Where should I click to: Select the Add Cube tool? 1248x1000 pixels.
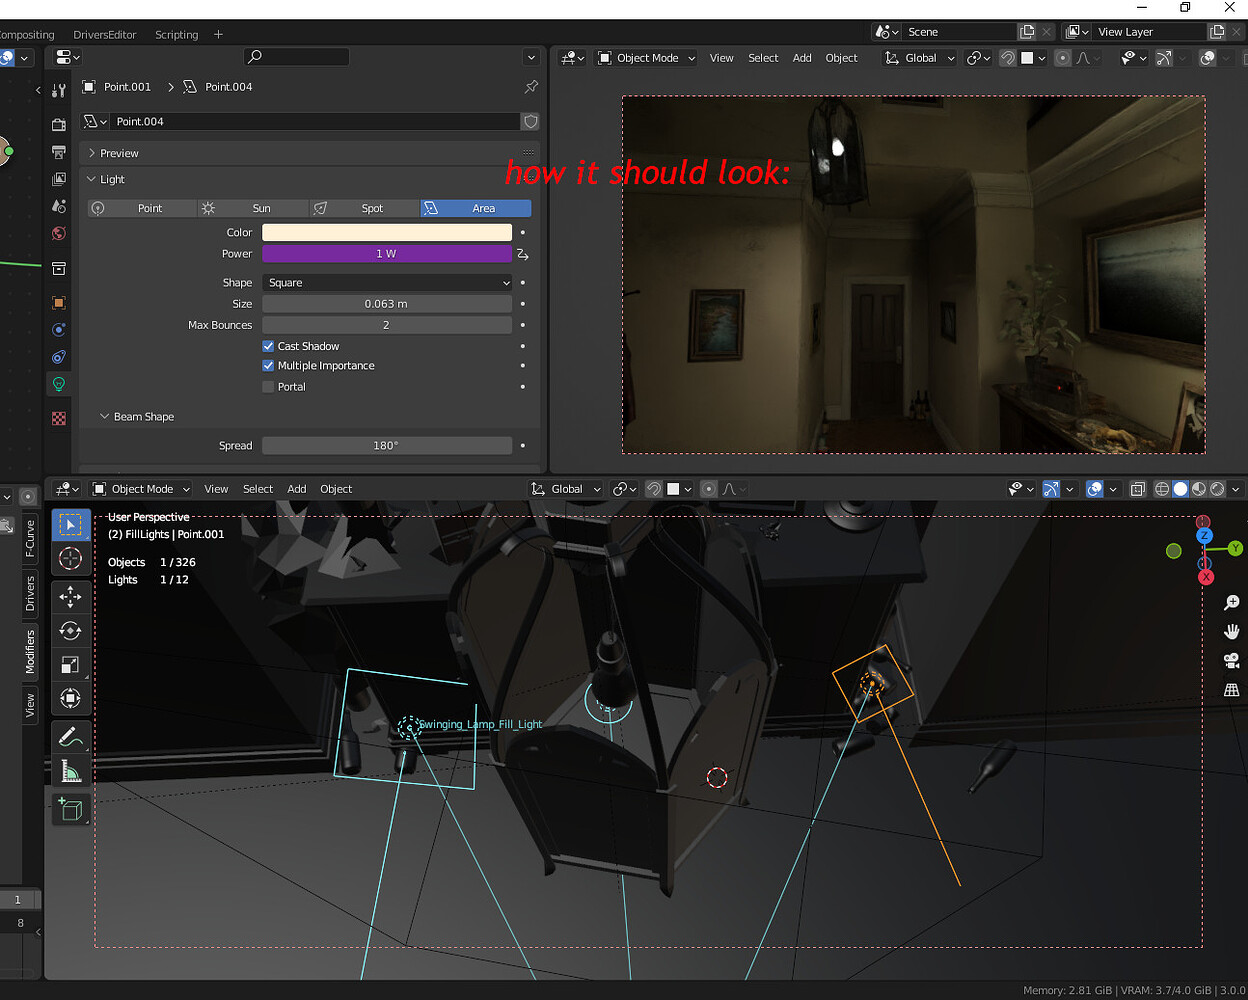coord(70,810)
